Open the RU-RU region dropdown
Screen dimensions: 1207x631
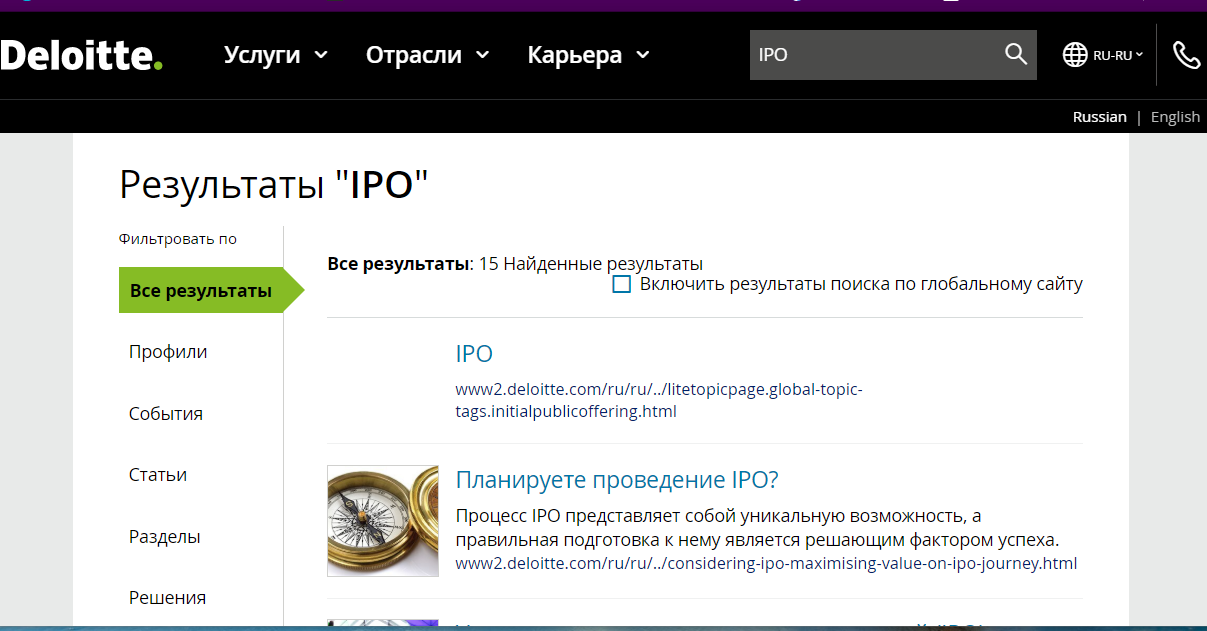[x=1118, y=55]
